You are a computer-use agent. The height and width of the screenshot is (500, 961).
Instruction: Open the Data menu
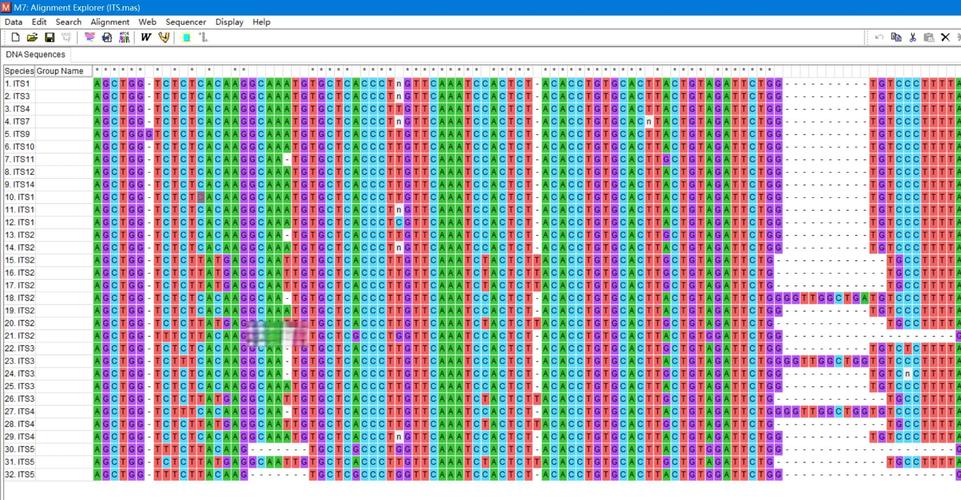tap(13, 21)
